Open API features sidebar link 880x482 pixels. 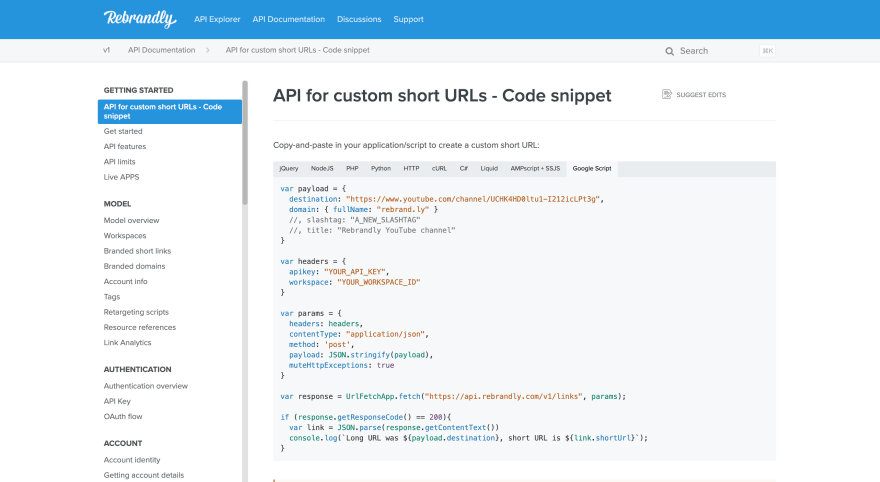coord(125,146)
